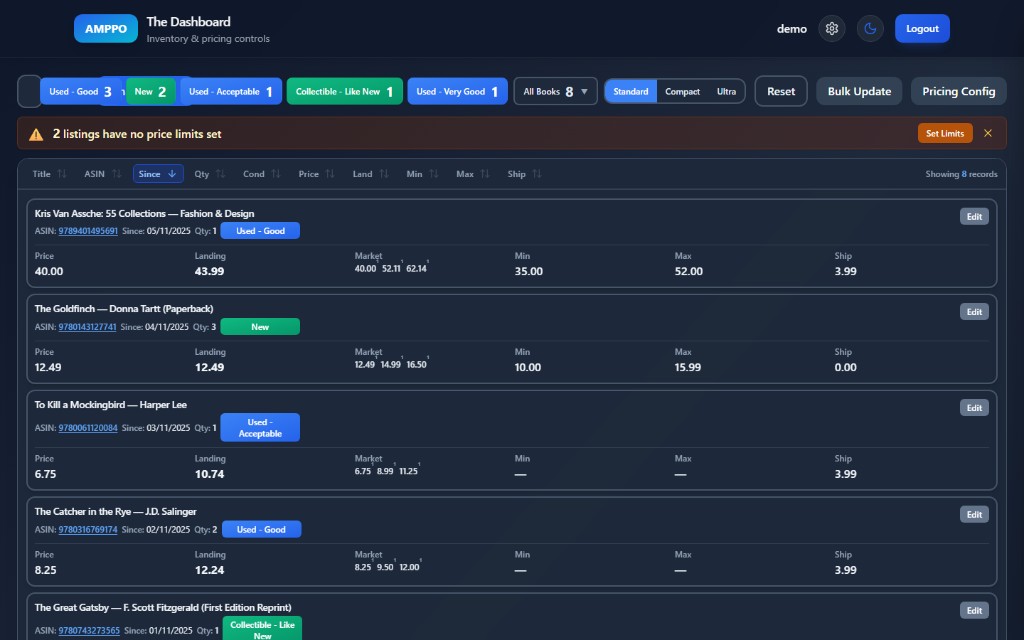Click the Set Limits button
The width and height of the screenshot is (1024, 640).
(x=945, y=133)
